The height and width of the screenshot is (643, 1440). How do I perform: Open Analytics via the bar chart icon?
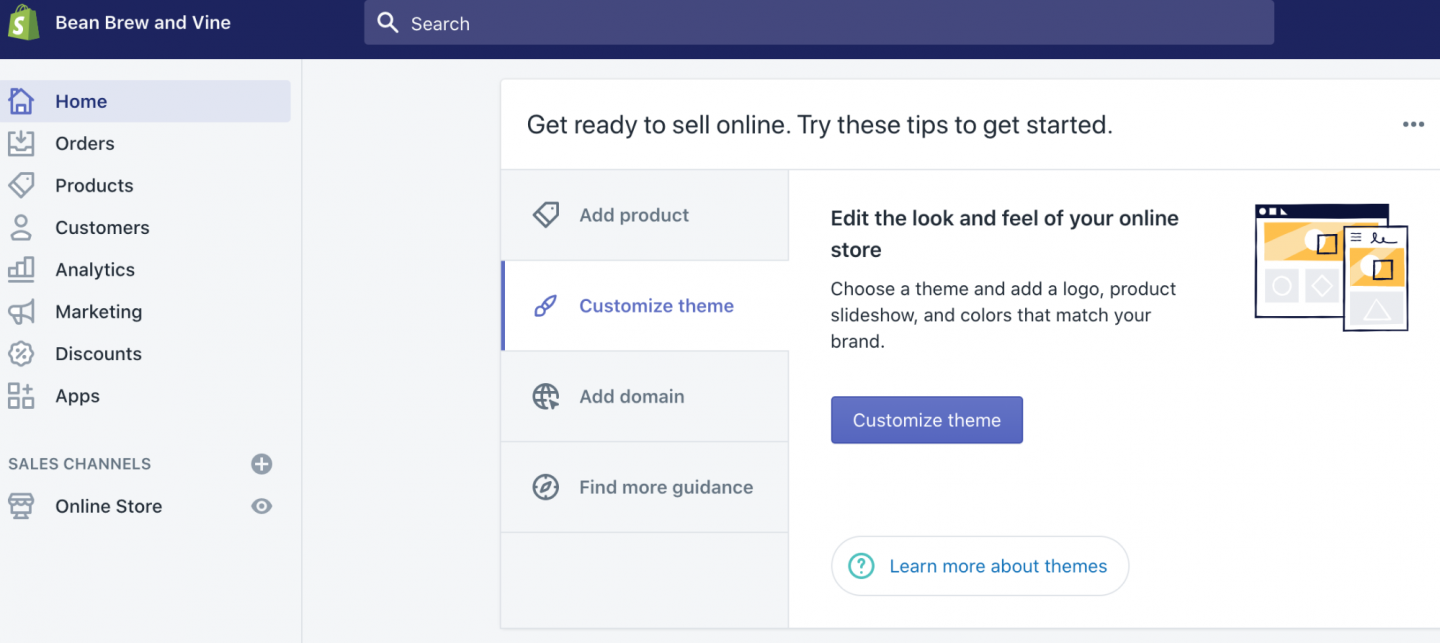click(x=21, y=269)
